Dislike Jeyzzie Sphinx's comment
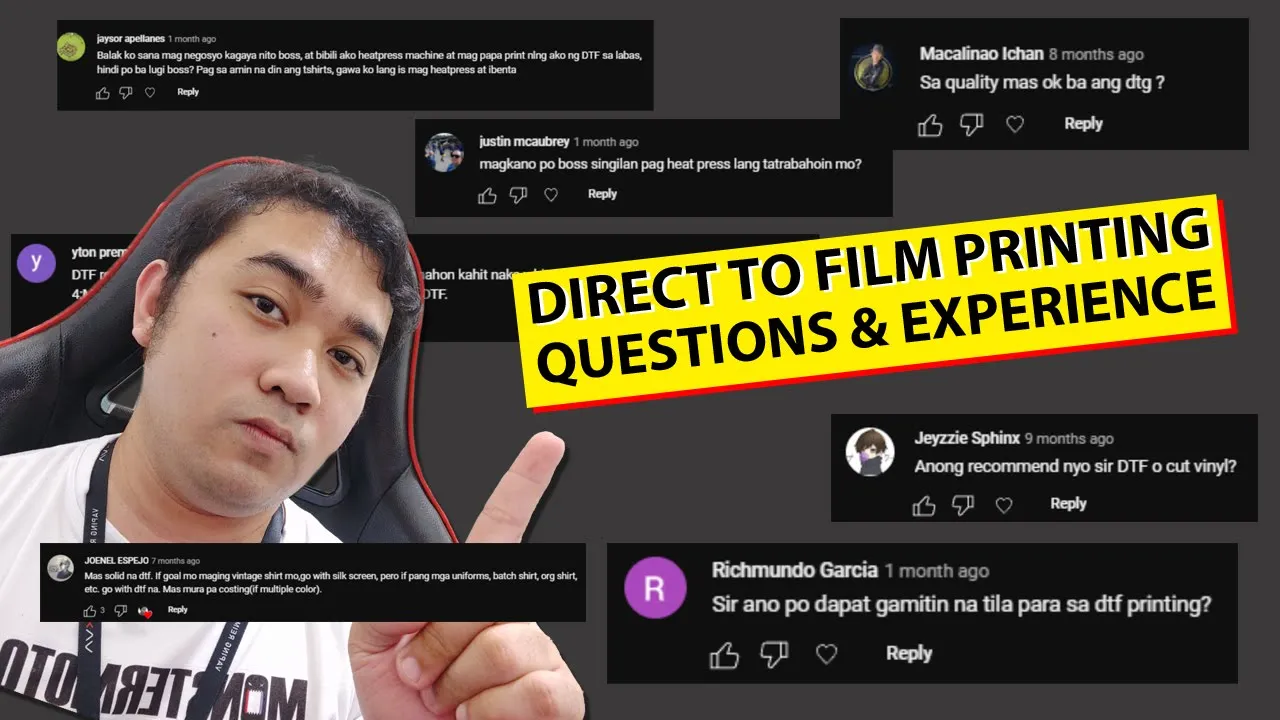This screenshot has height=720, width=1280. pos(962,505)
